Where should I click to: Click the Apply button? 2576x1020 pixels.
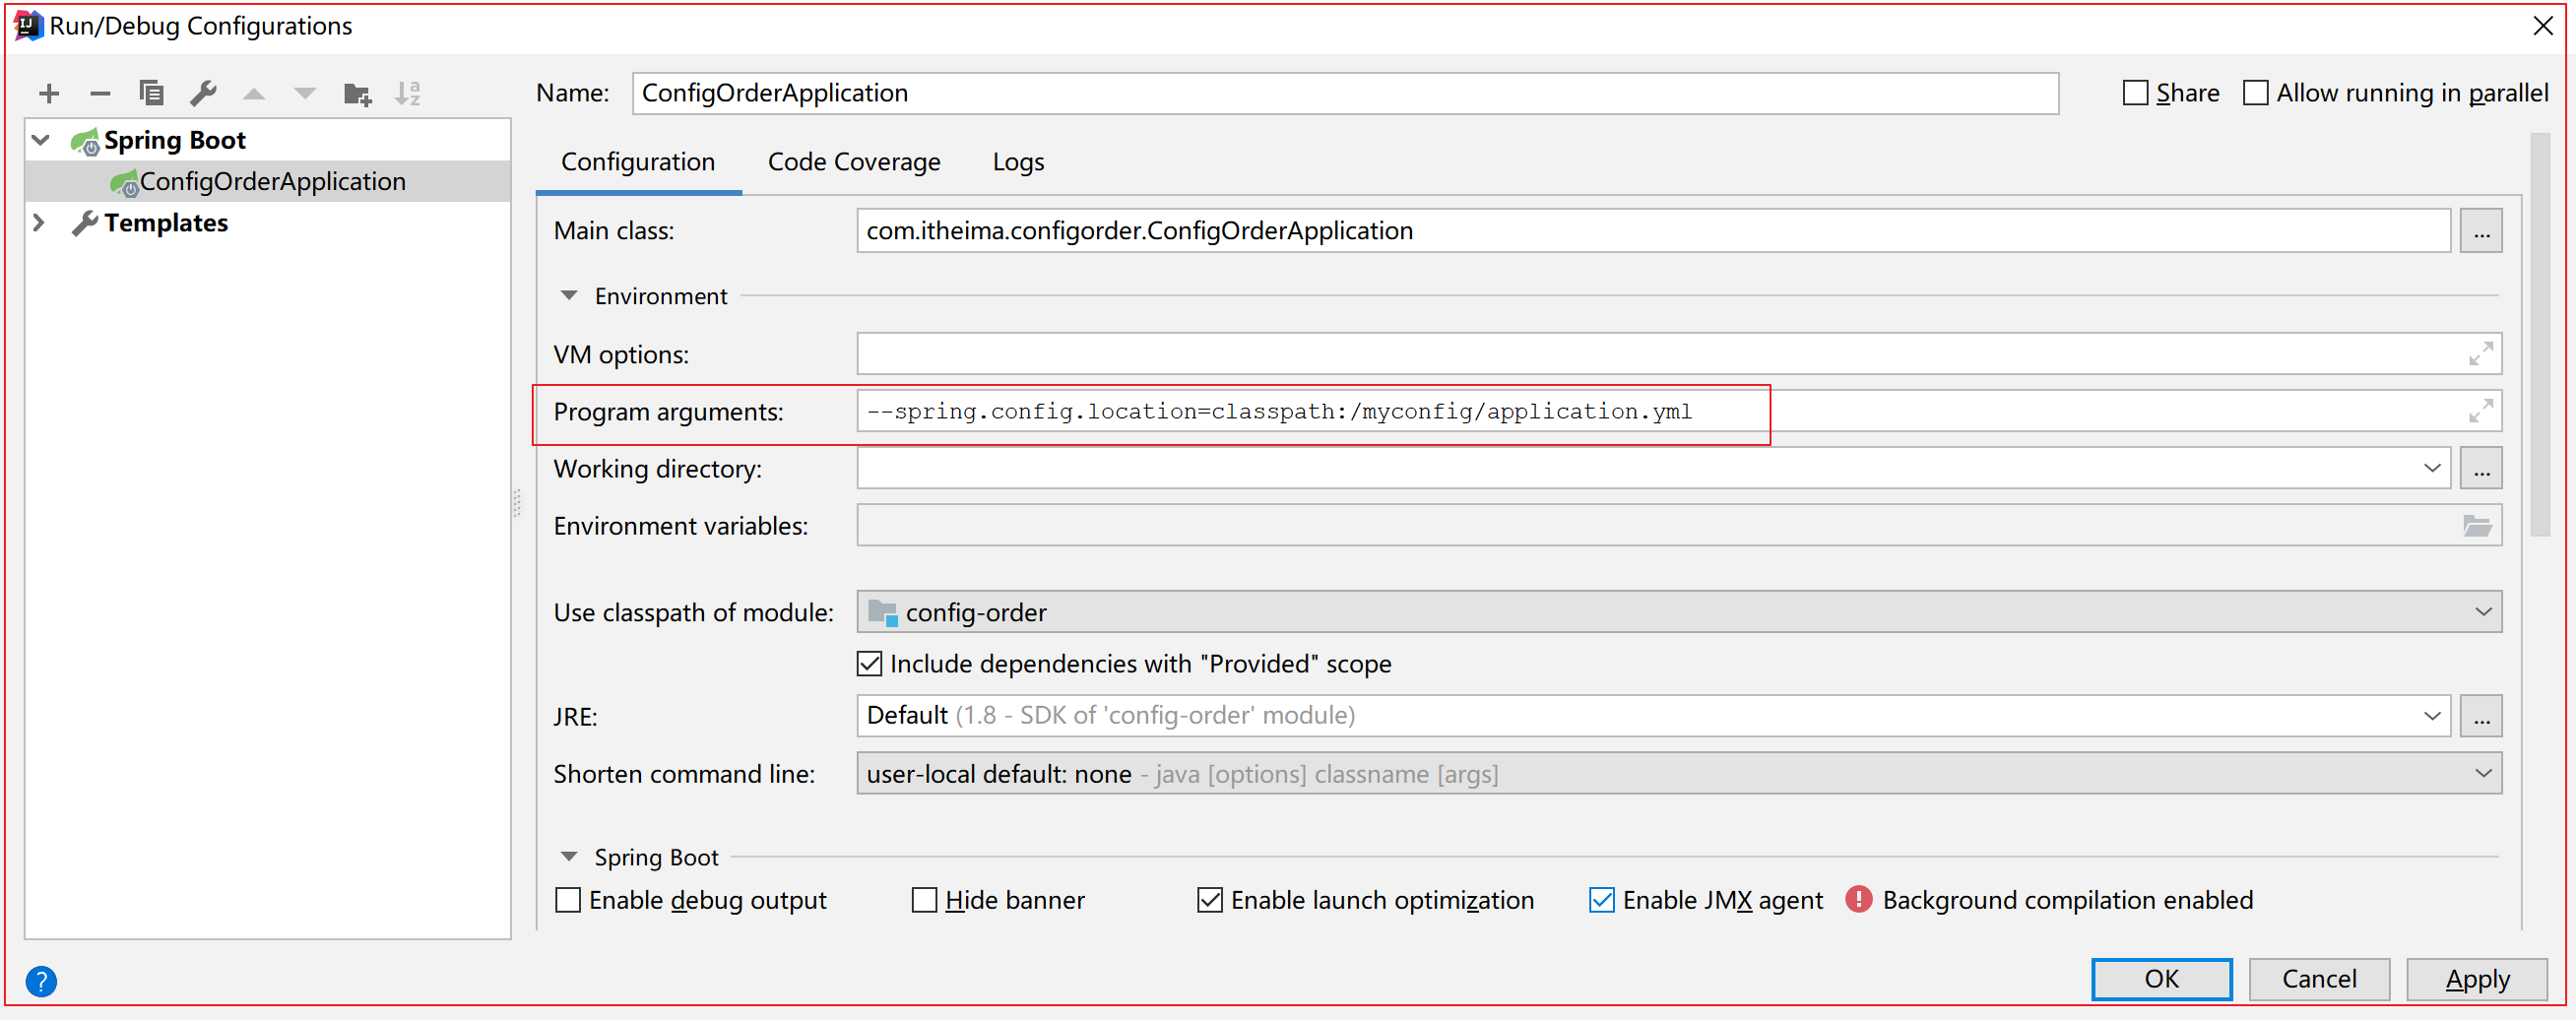click(2476, 979)
